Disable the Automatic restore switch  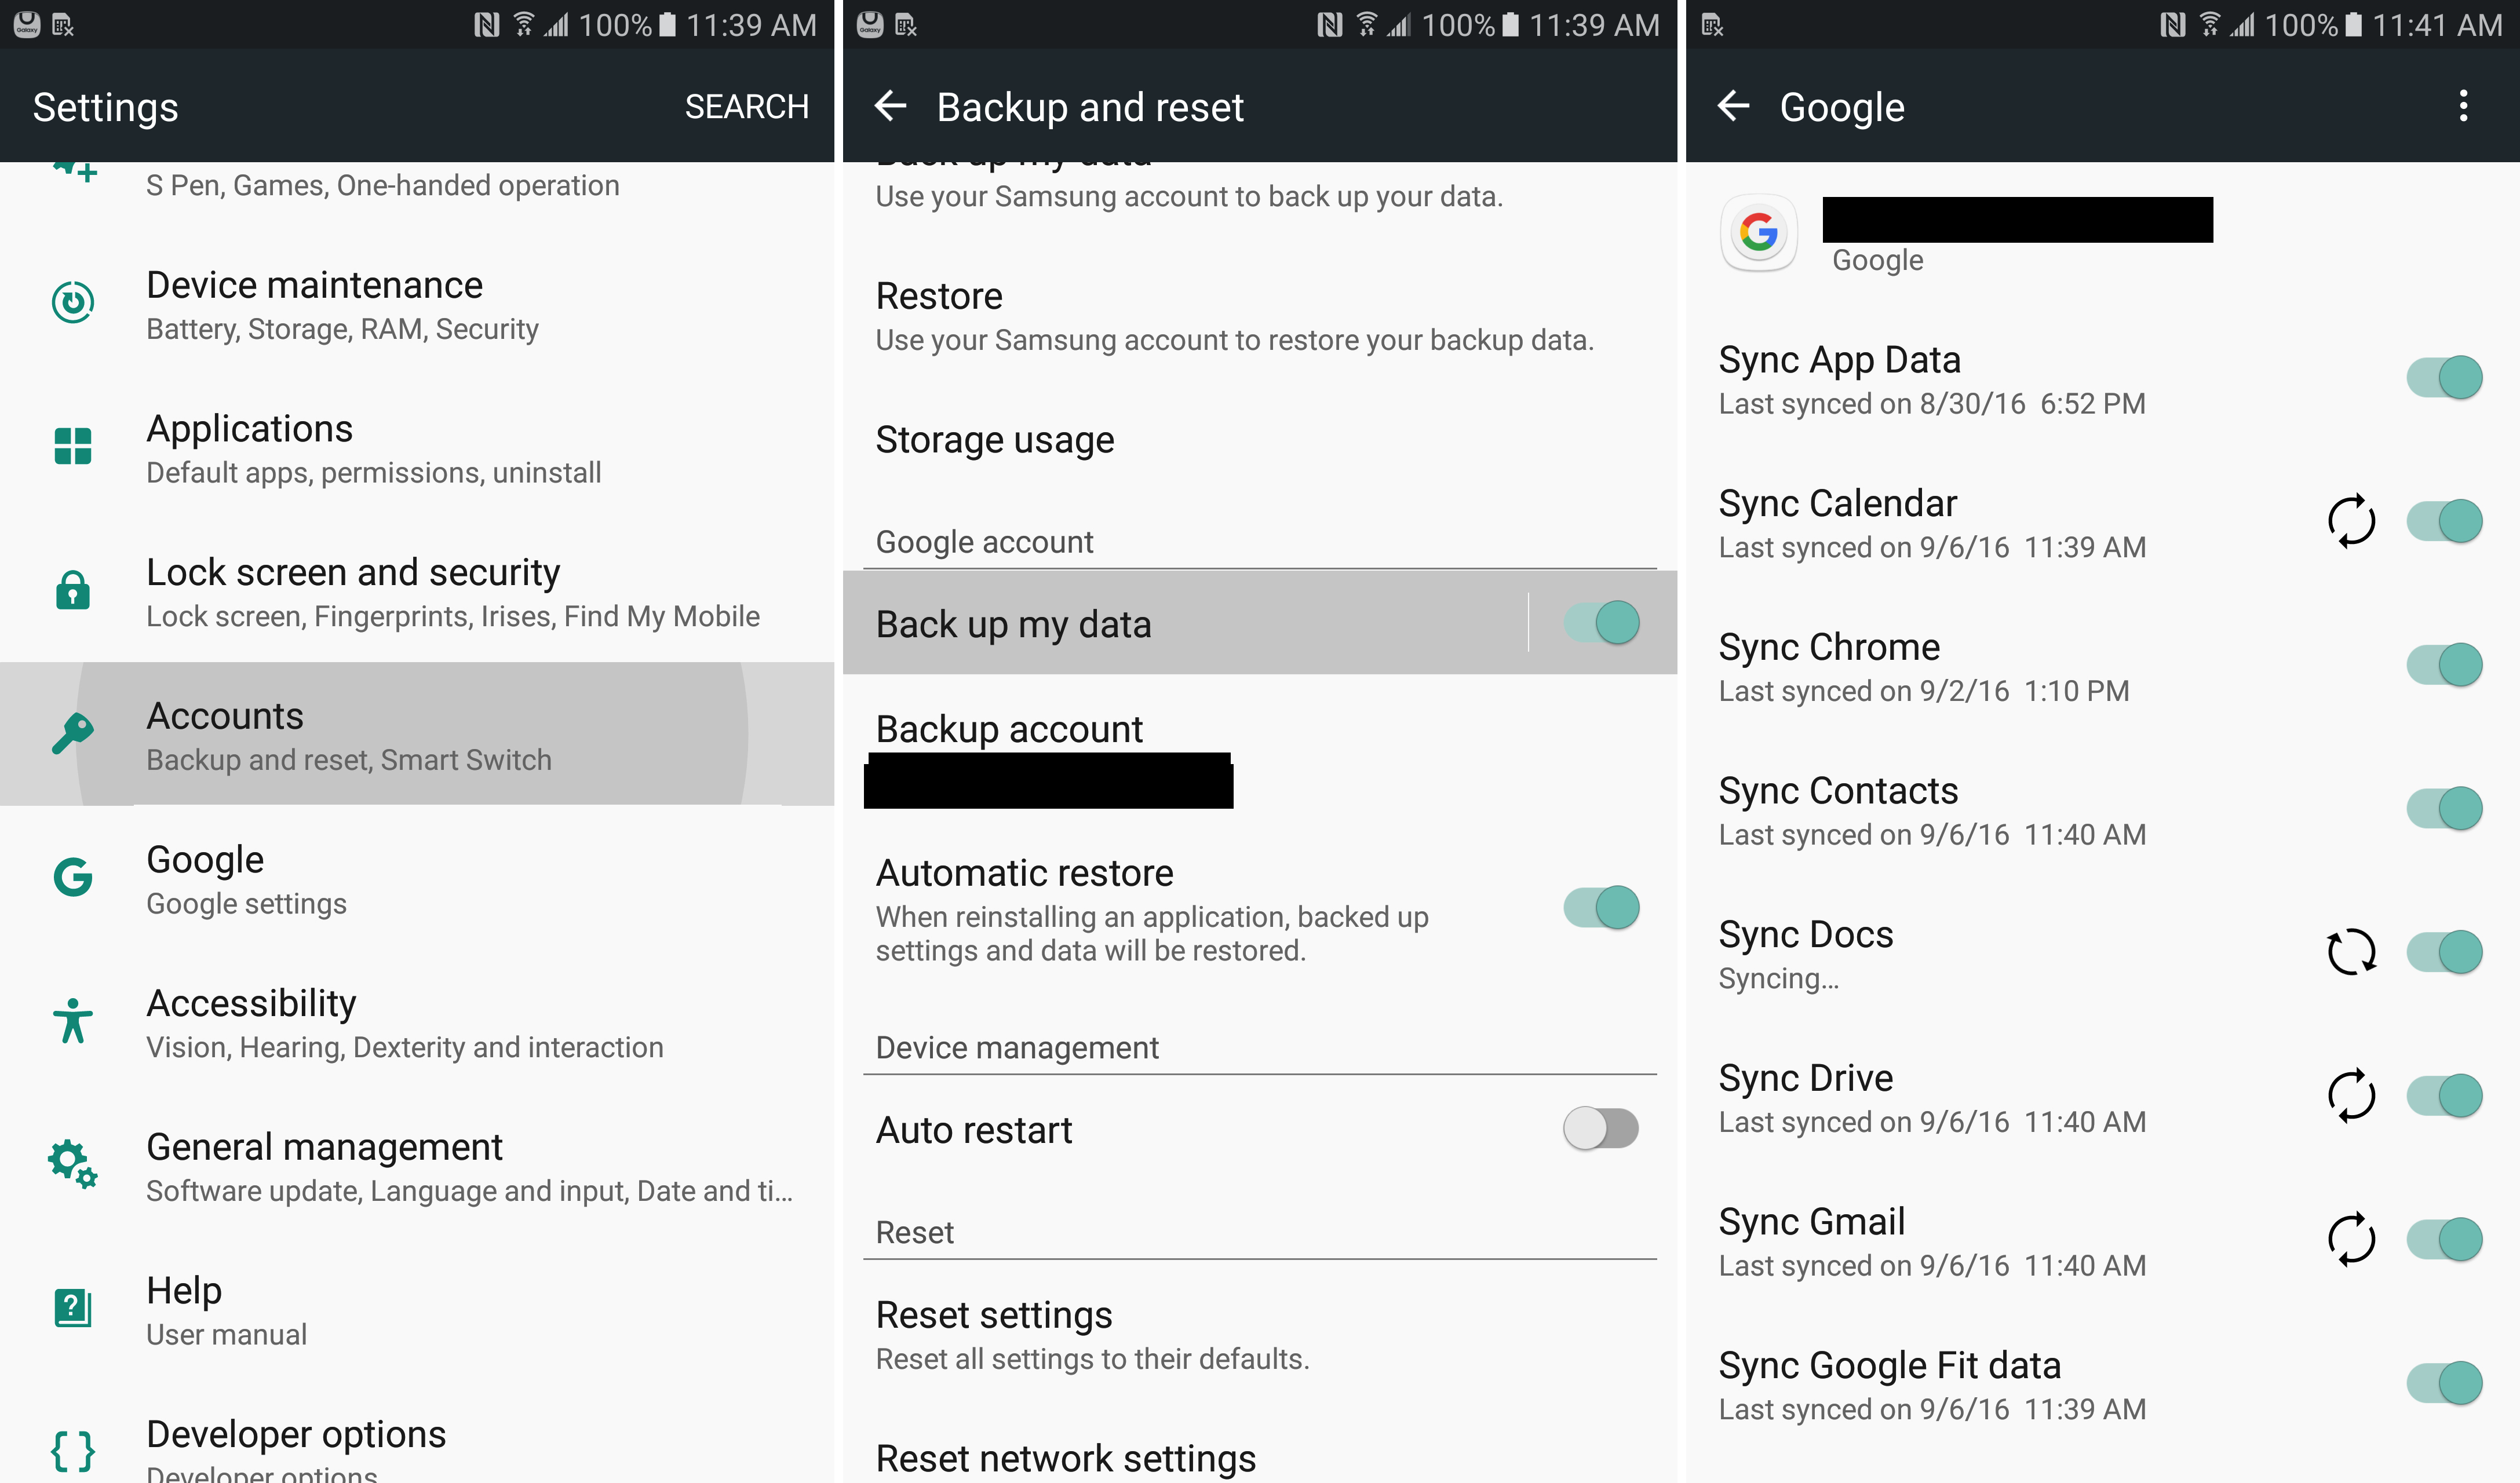pyautogui.click(x=1601, y=908)
